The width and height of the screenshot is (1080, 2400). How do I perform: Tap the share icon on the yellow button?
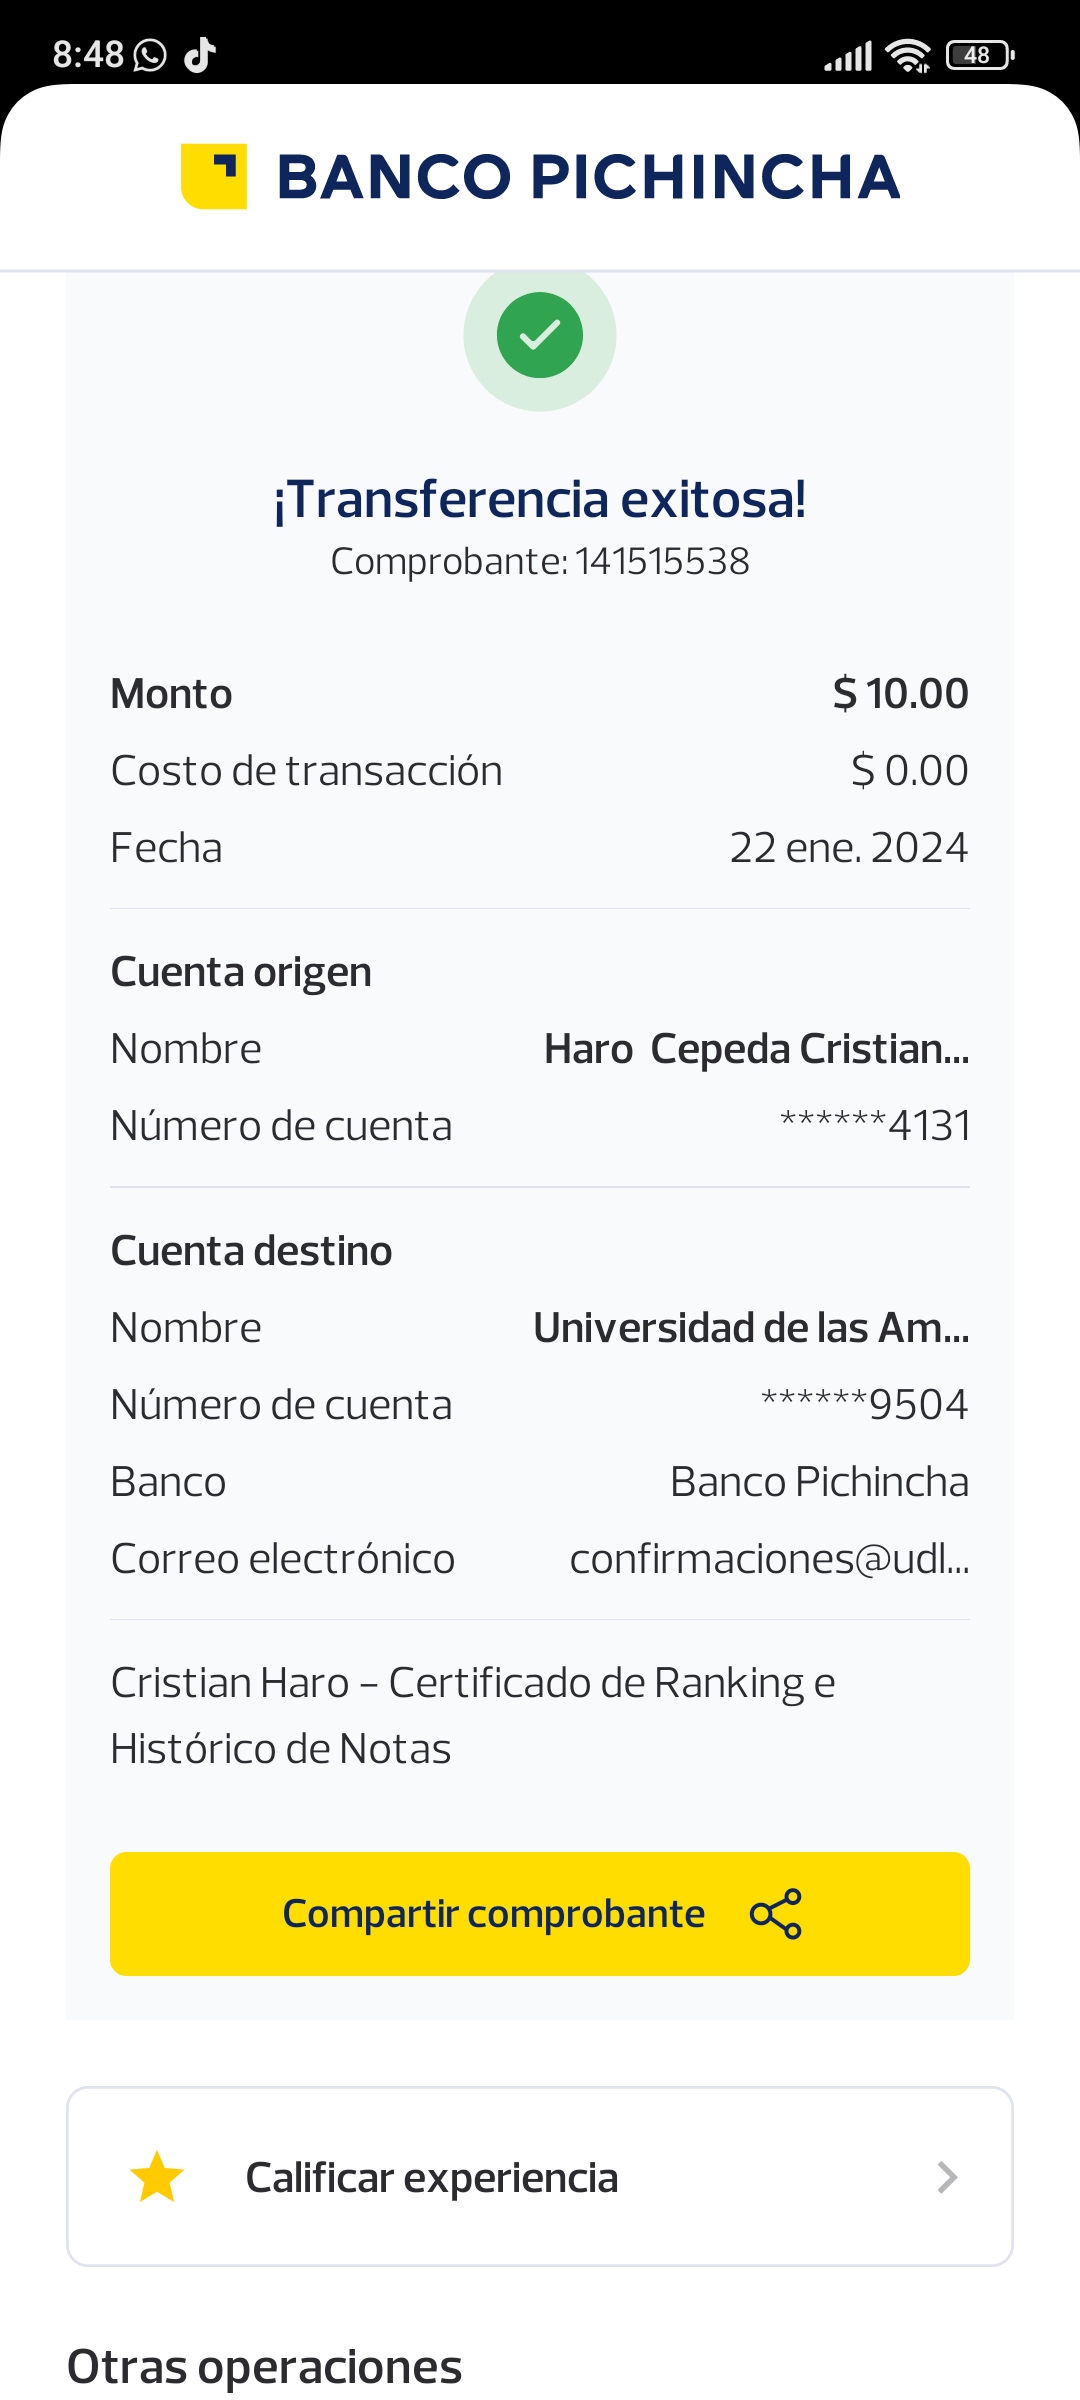(776, 1914)
